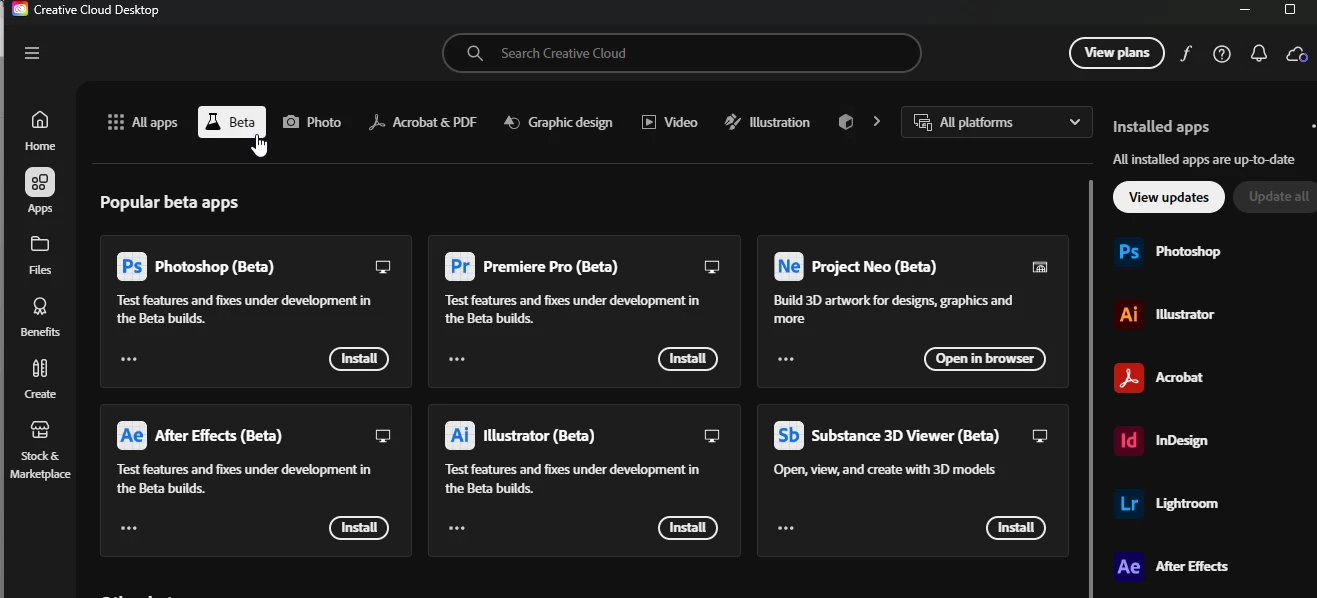Open more options for Photoshop (Beta)

129,359
